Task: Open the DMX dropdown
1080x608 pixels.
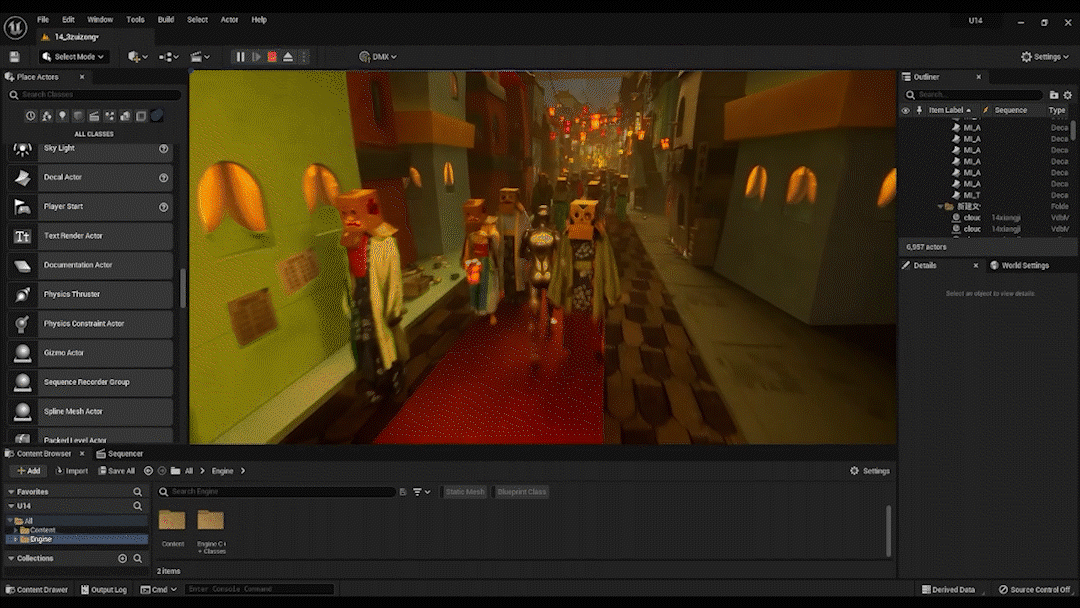Action: click(x=377, y=57)
